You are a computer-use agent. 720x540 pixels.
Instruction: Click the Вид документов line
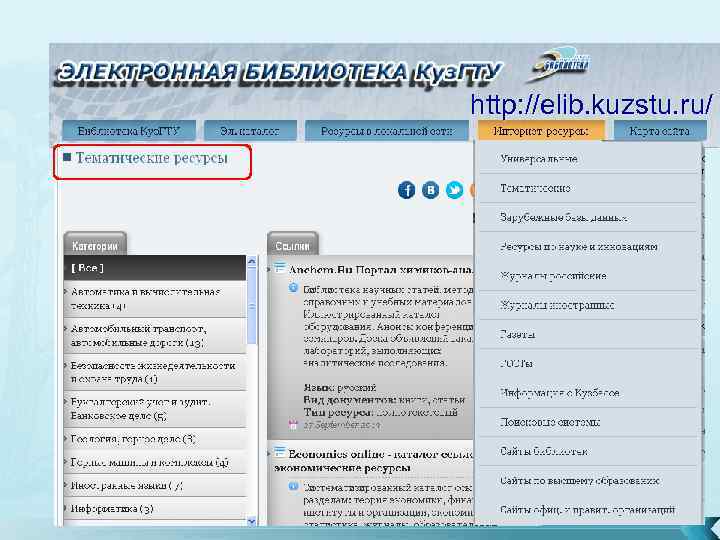pos(384,400)
